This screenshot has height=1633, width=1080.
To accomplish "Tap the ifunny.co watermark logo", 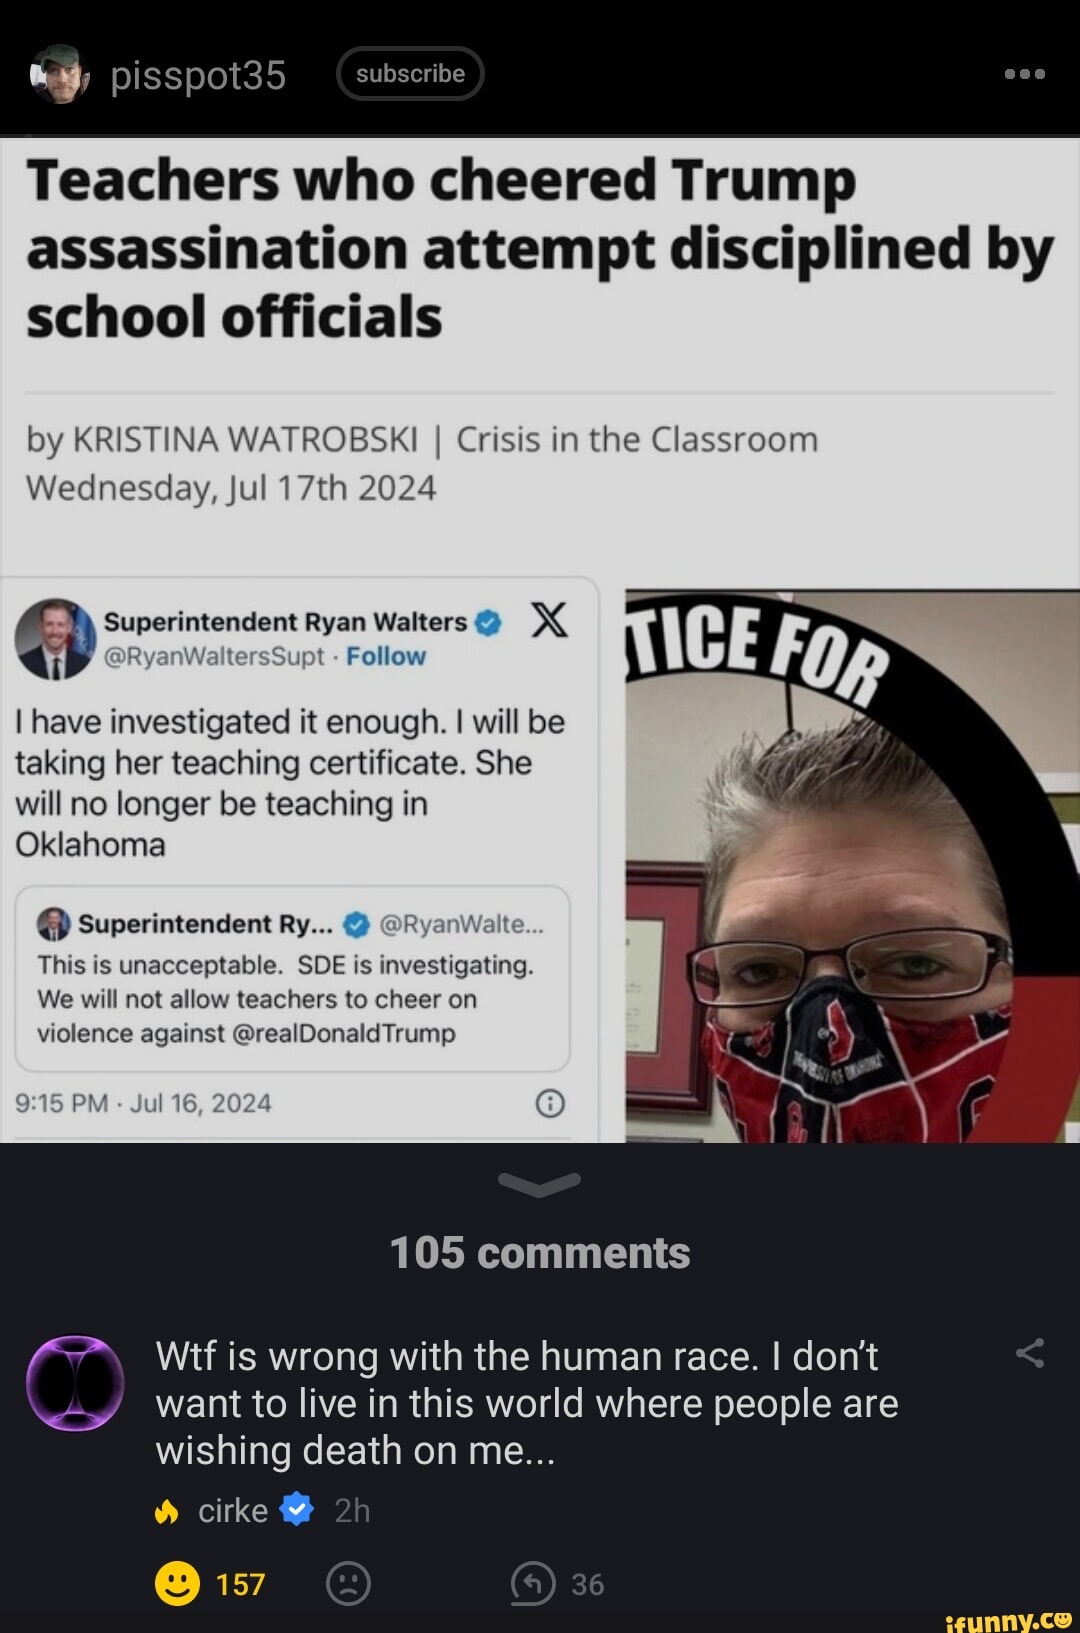I will tap(1008, 1619).
